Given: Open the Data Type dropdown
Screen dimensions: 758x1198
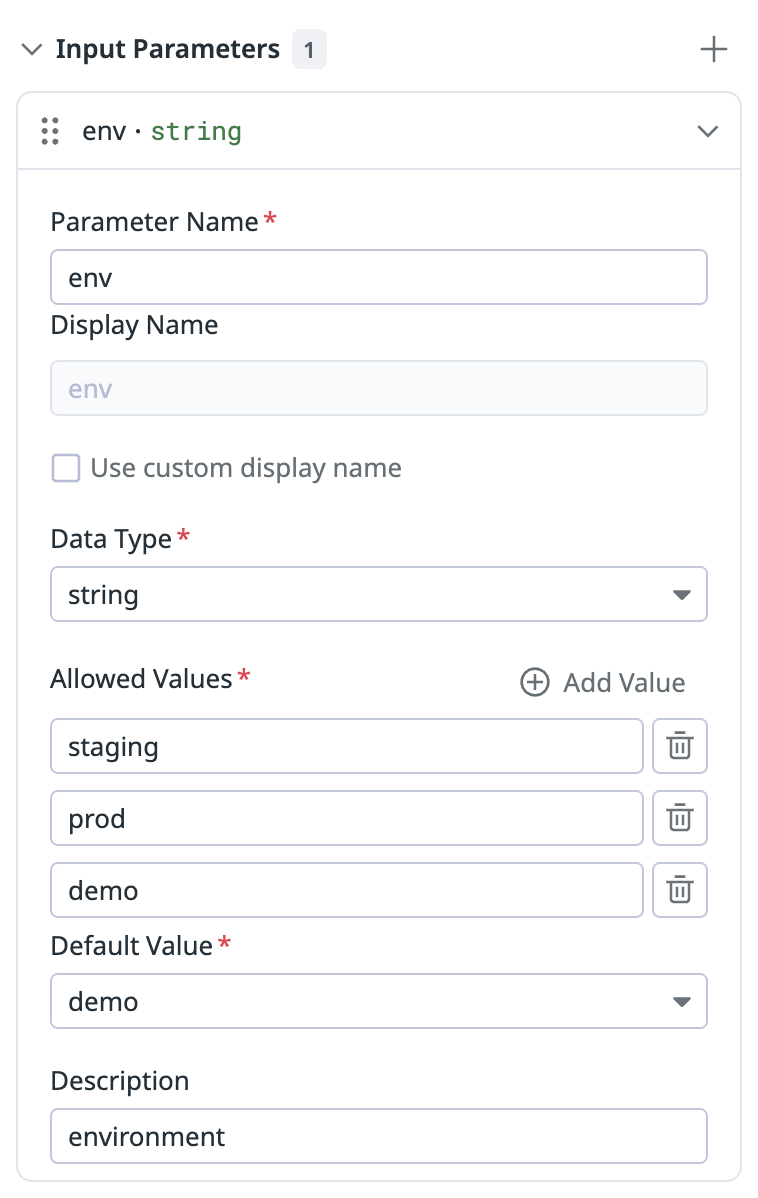Looking at the screenshot, I should 378,595.
